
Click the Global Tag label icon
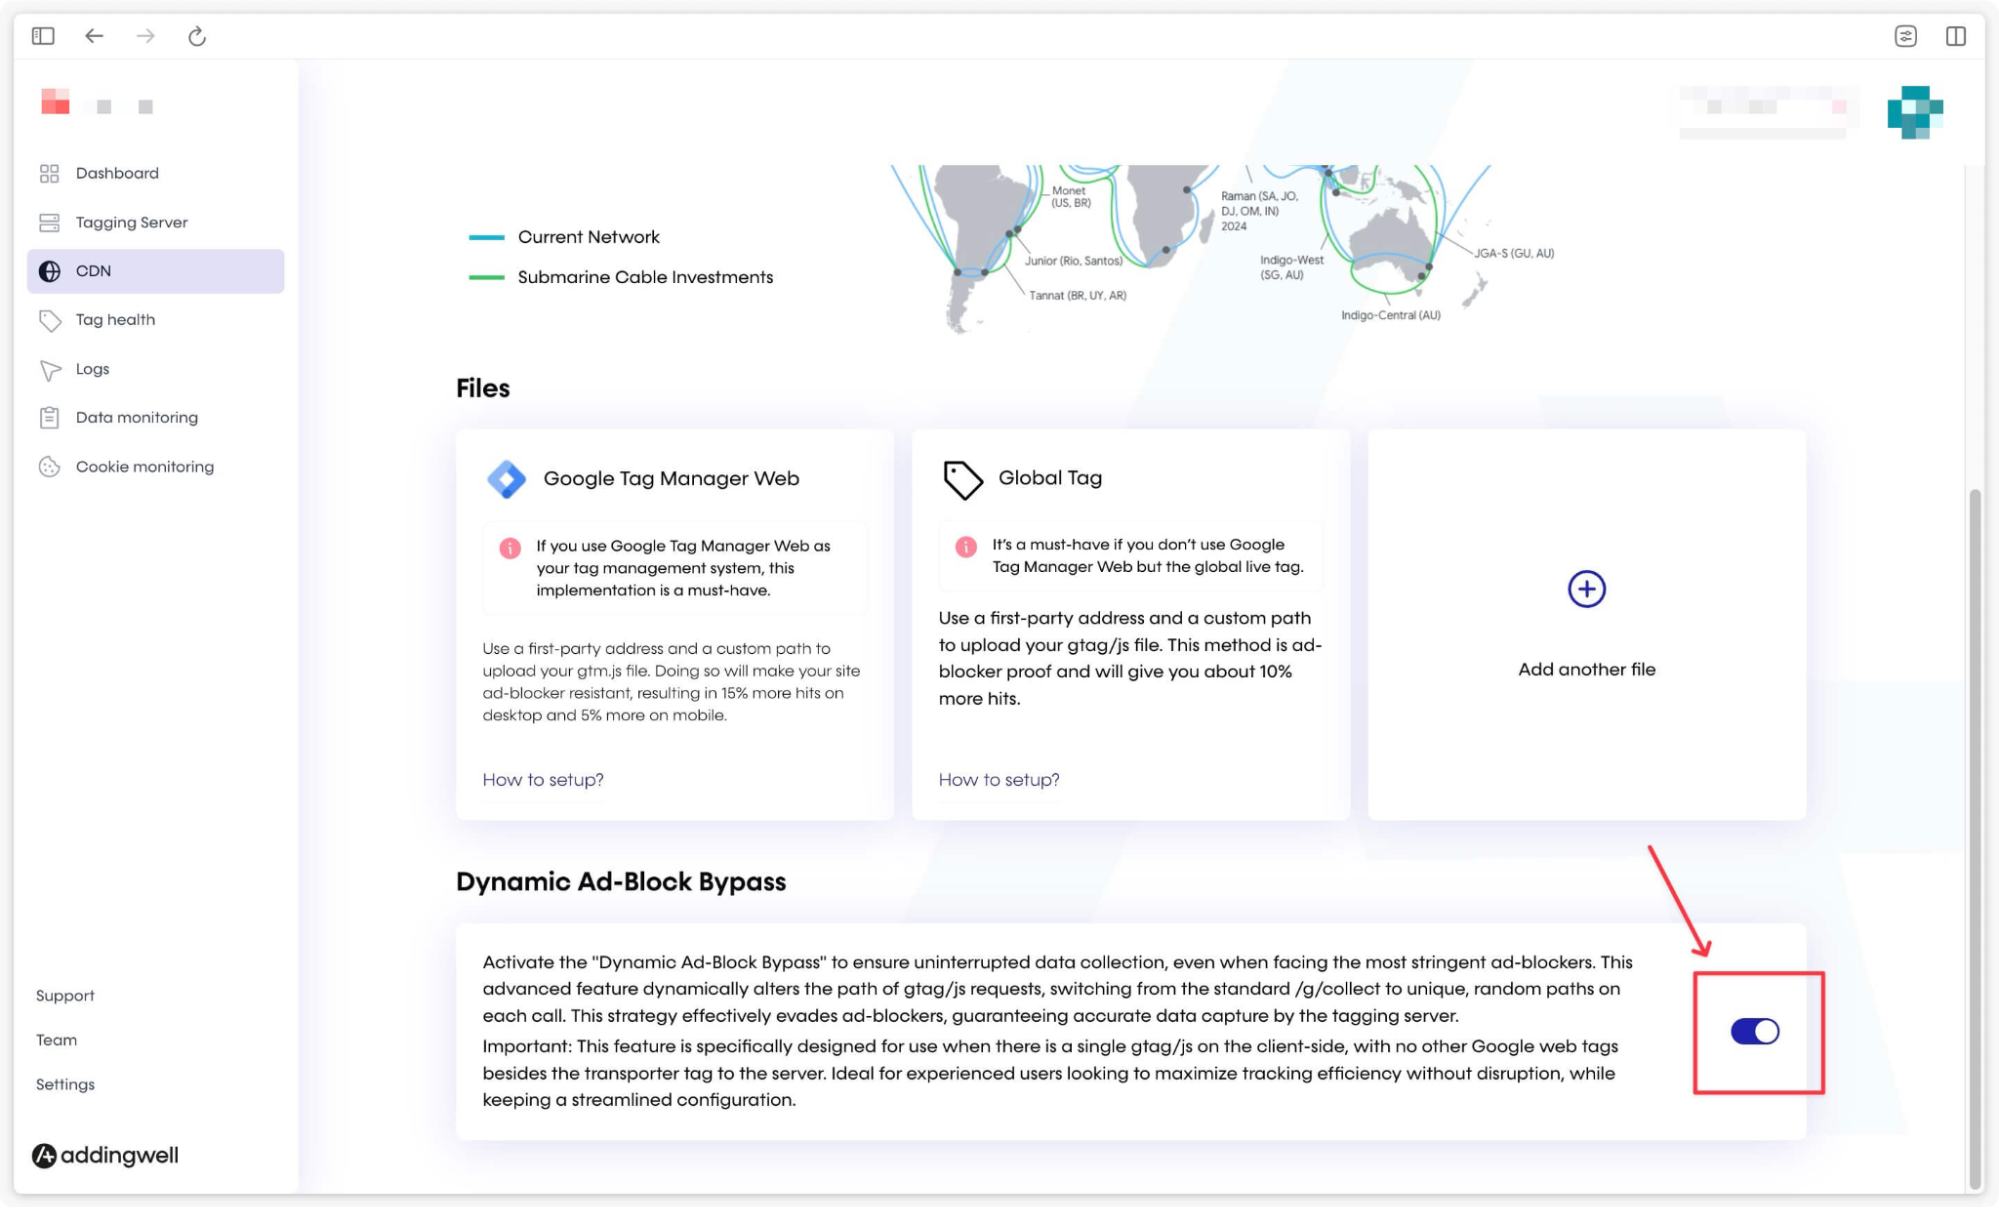coord(963,479)
